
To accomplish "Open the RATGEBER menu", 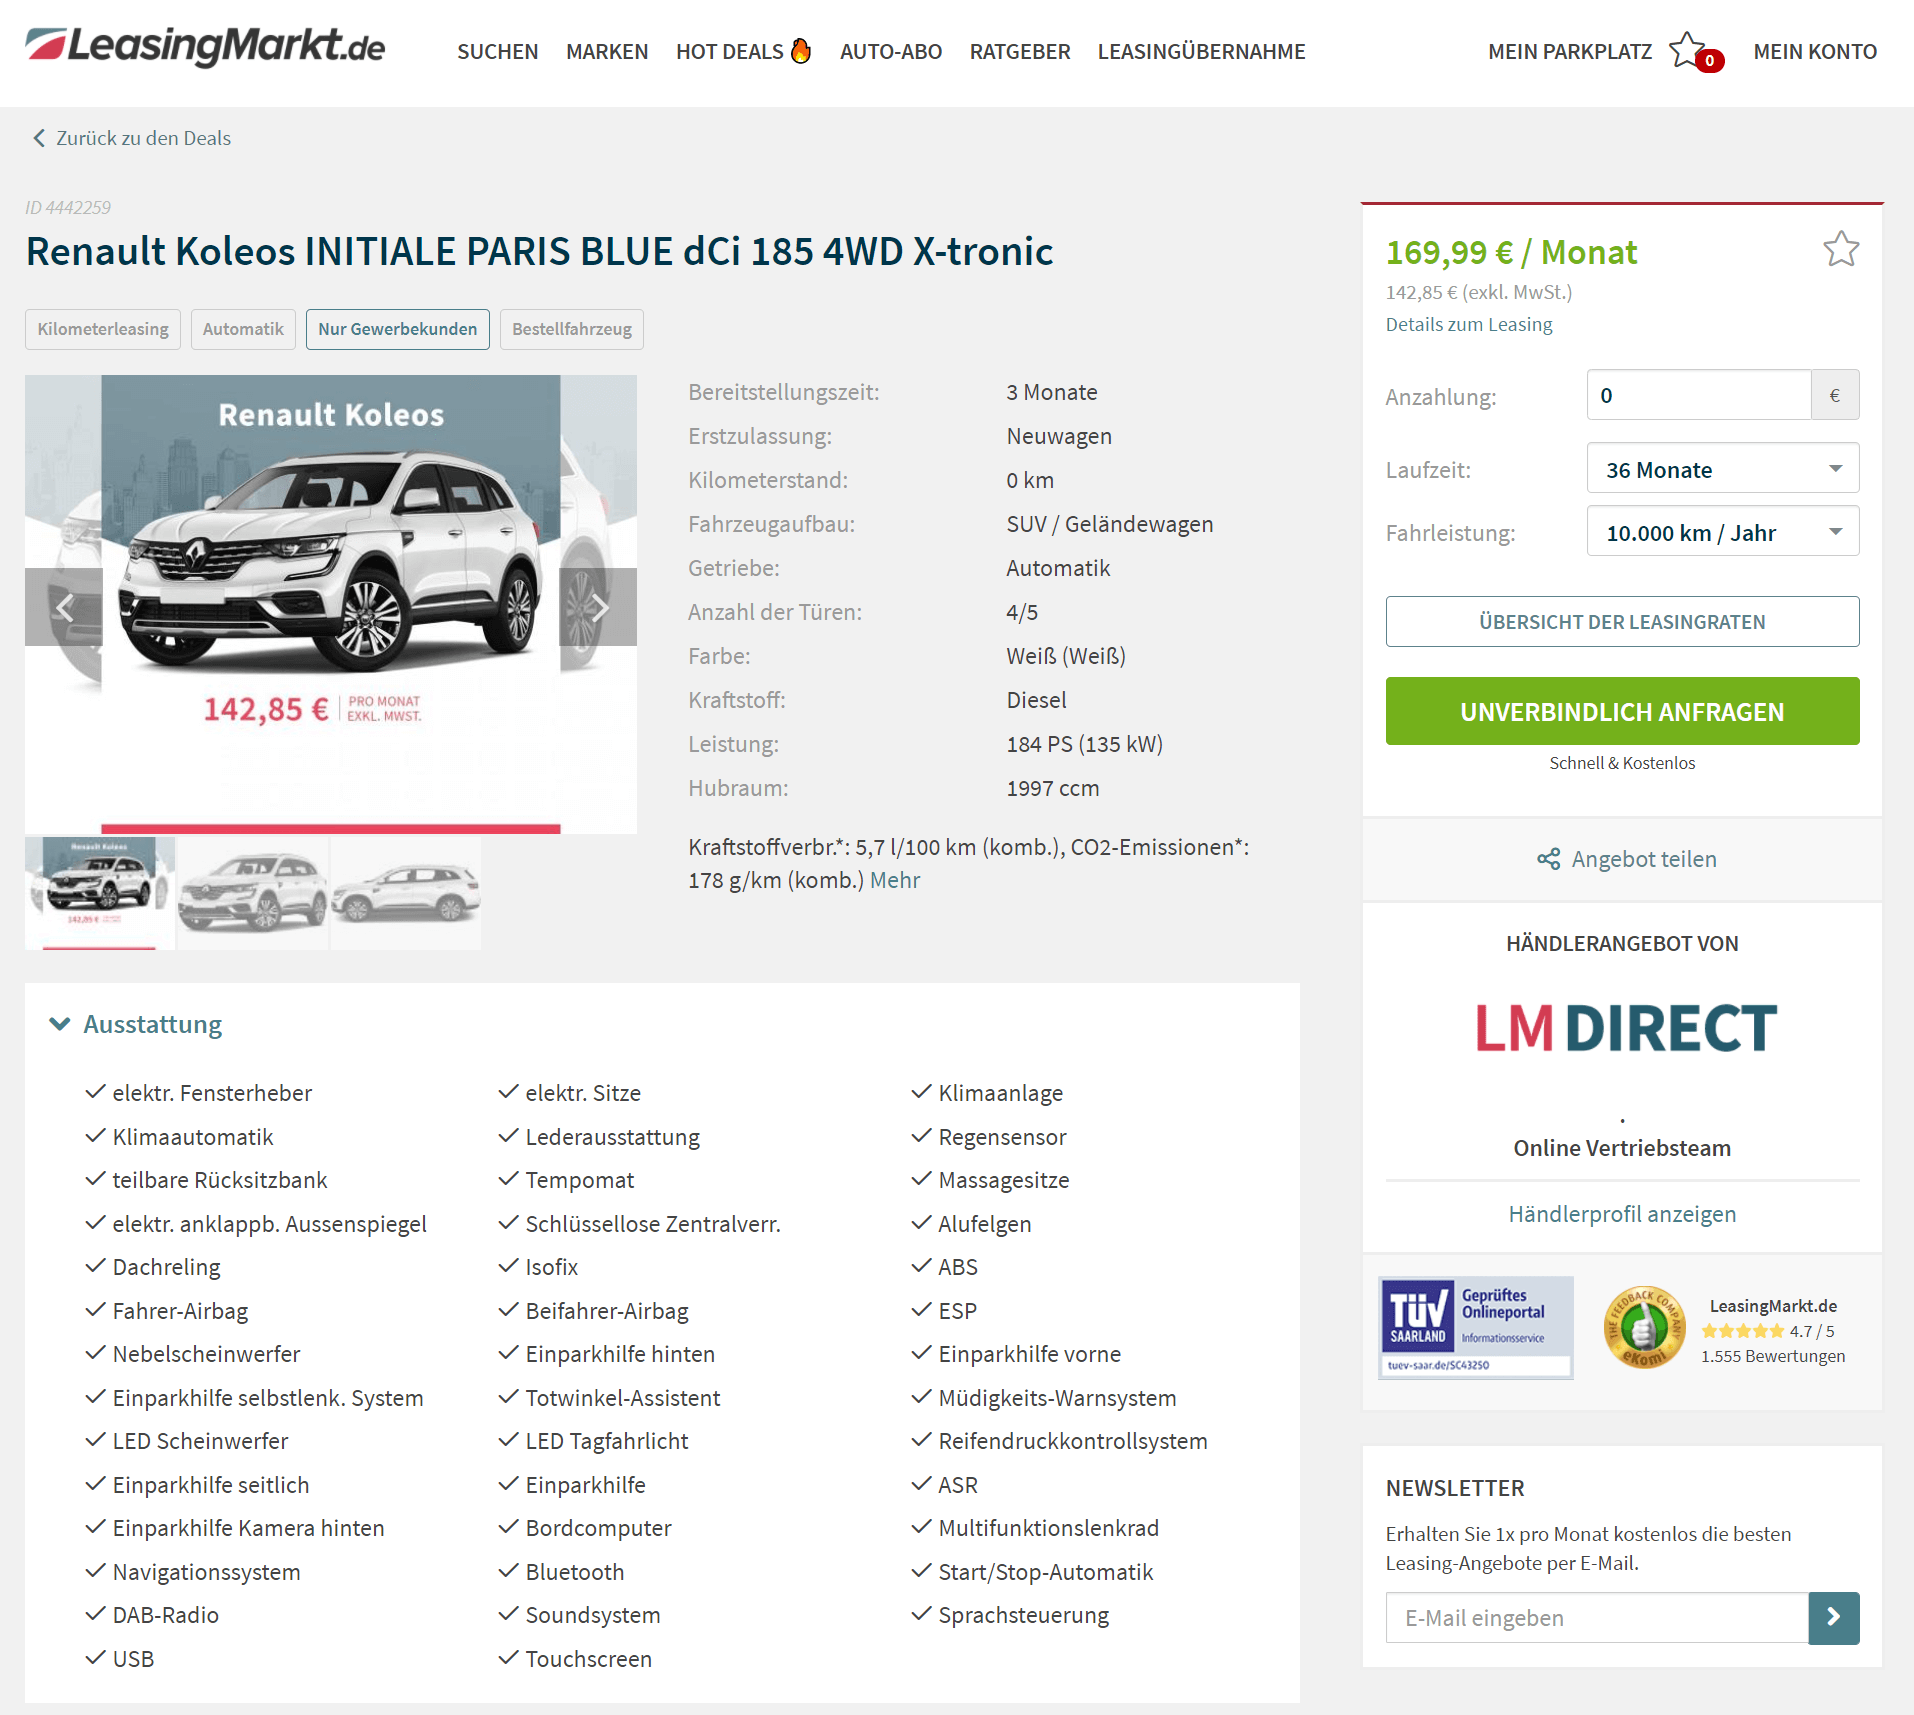I will (1020, 51).
